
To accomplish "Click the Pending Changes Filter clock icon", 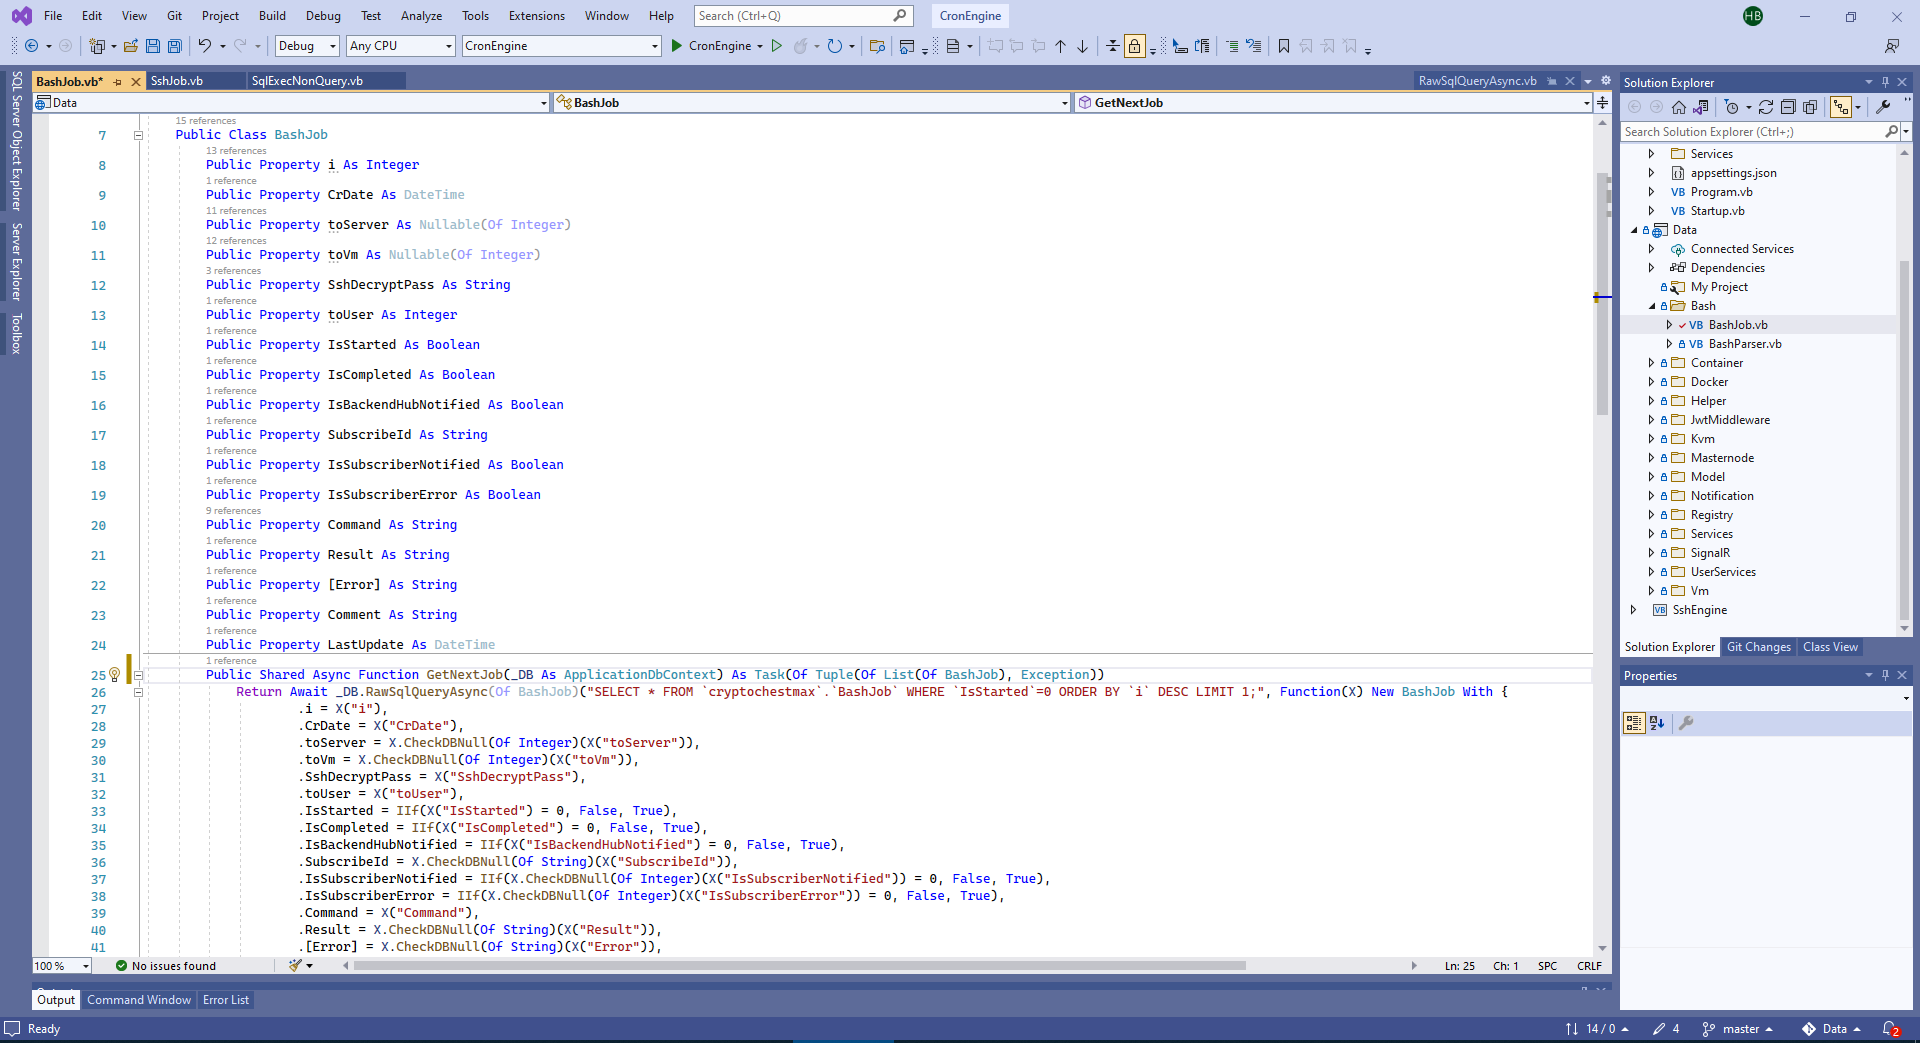I will [x=1732, y=107].
